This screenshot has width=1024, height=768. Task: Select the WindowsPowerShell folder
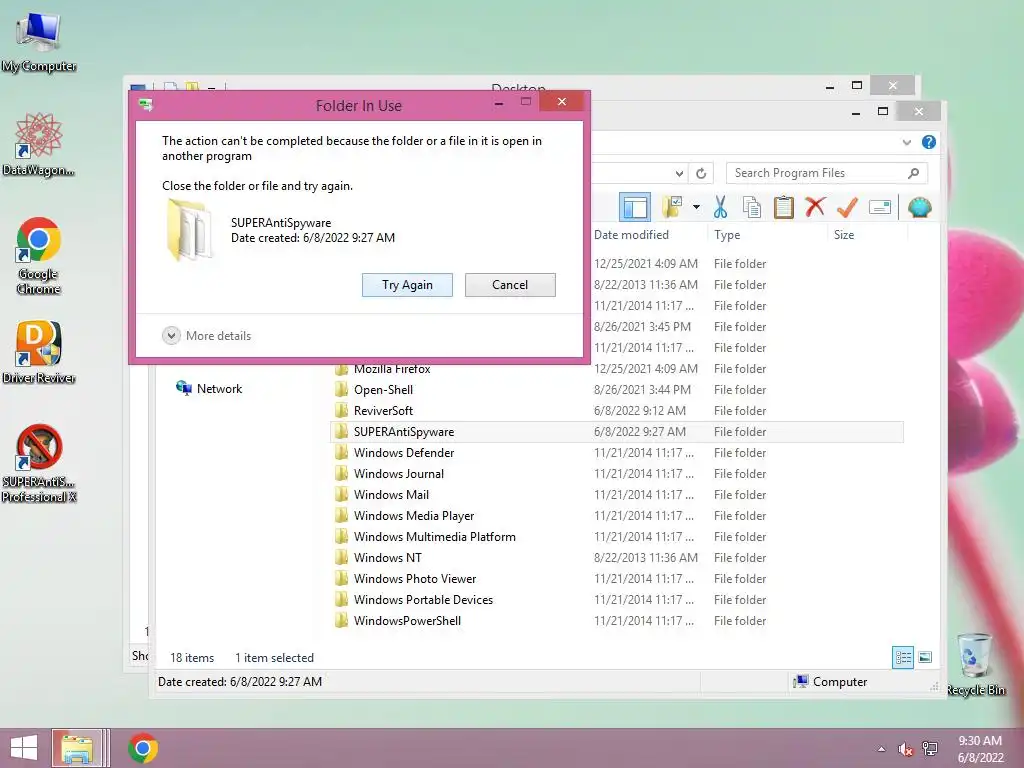pos(407,620)
